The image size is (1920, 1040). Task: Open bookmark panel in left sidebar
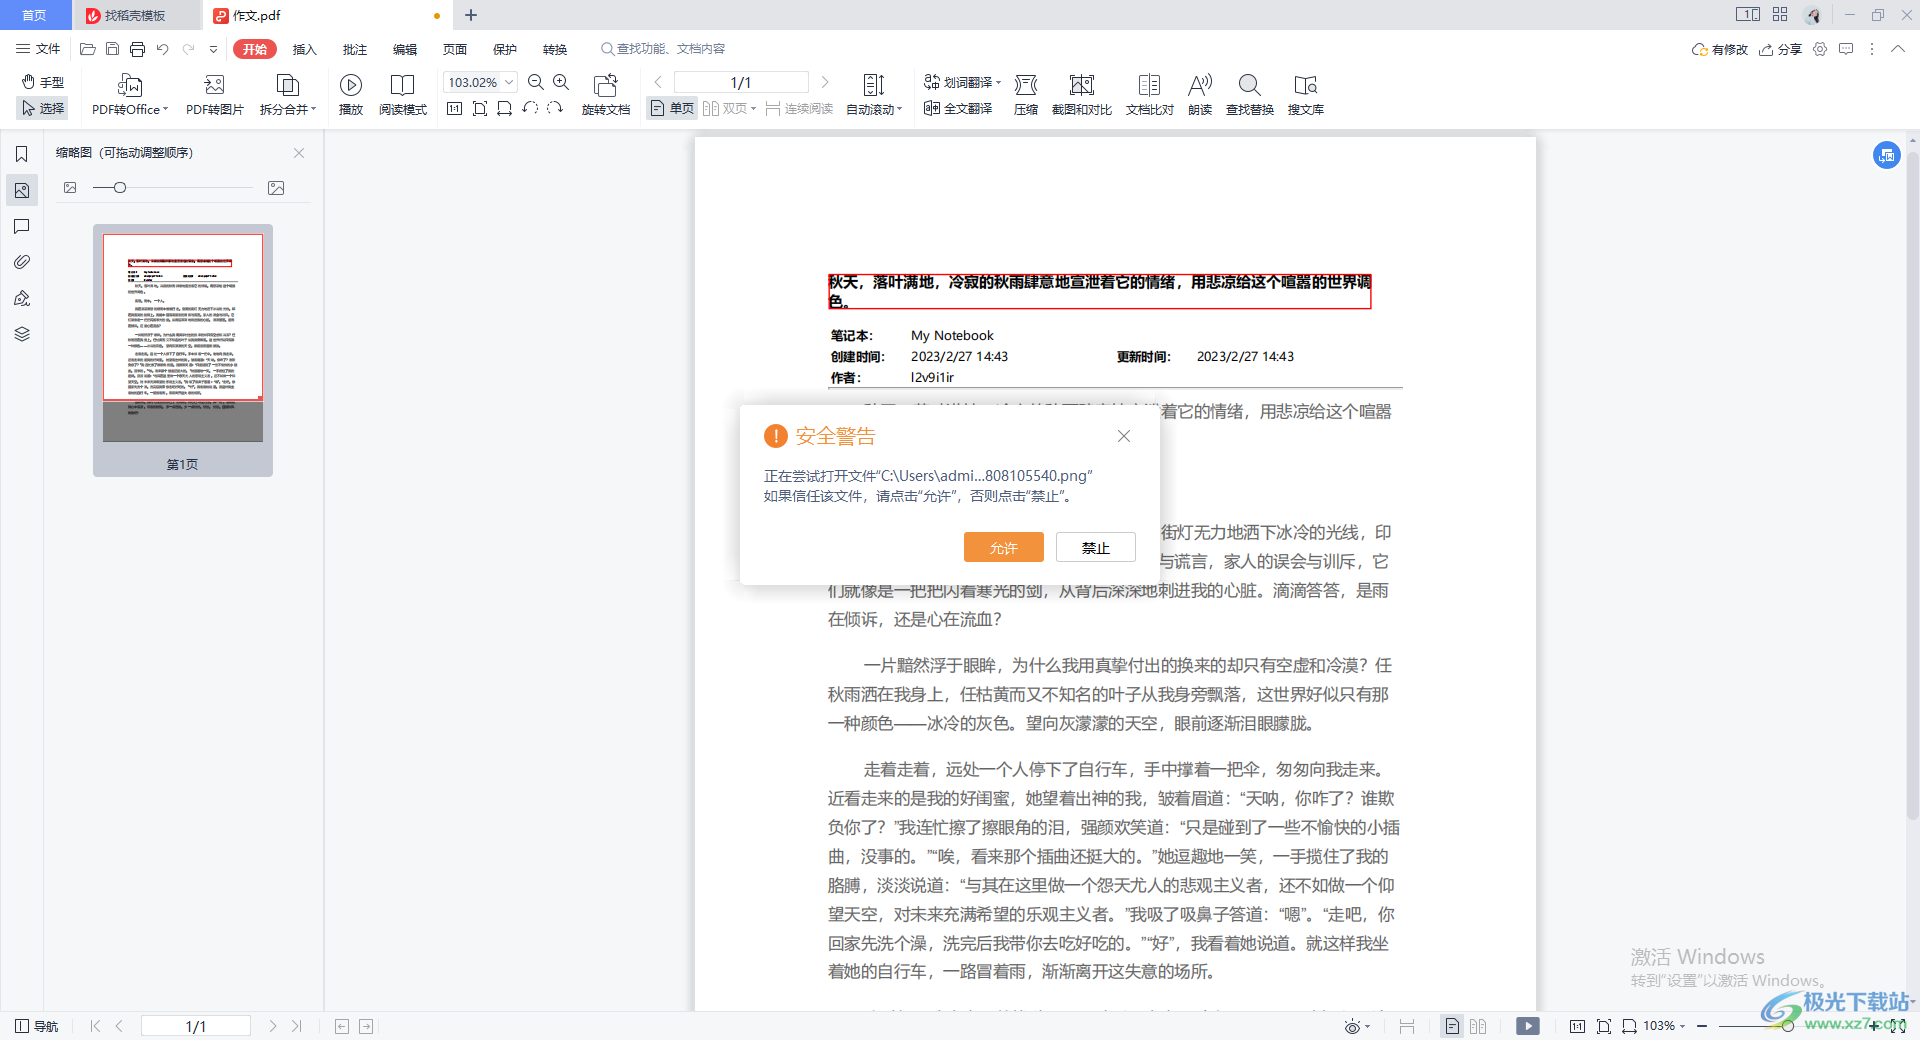point(21,154)
